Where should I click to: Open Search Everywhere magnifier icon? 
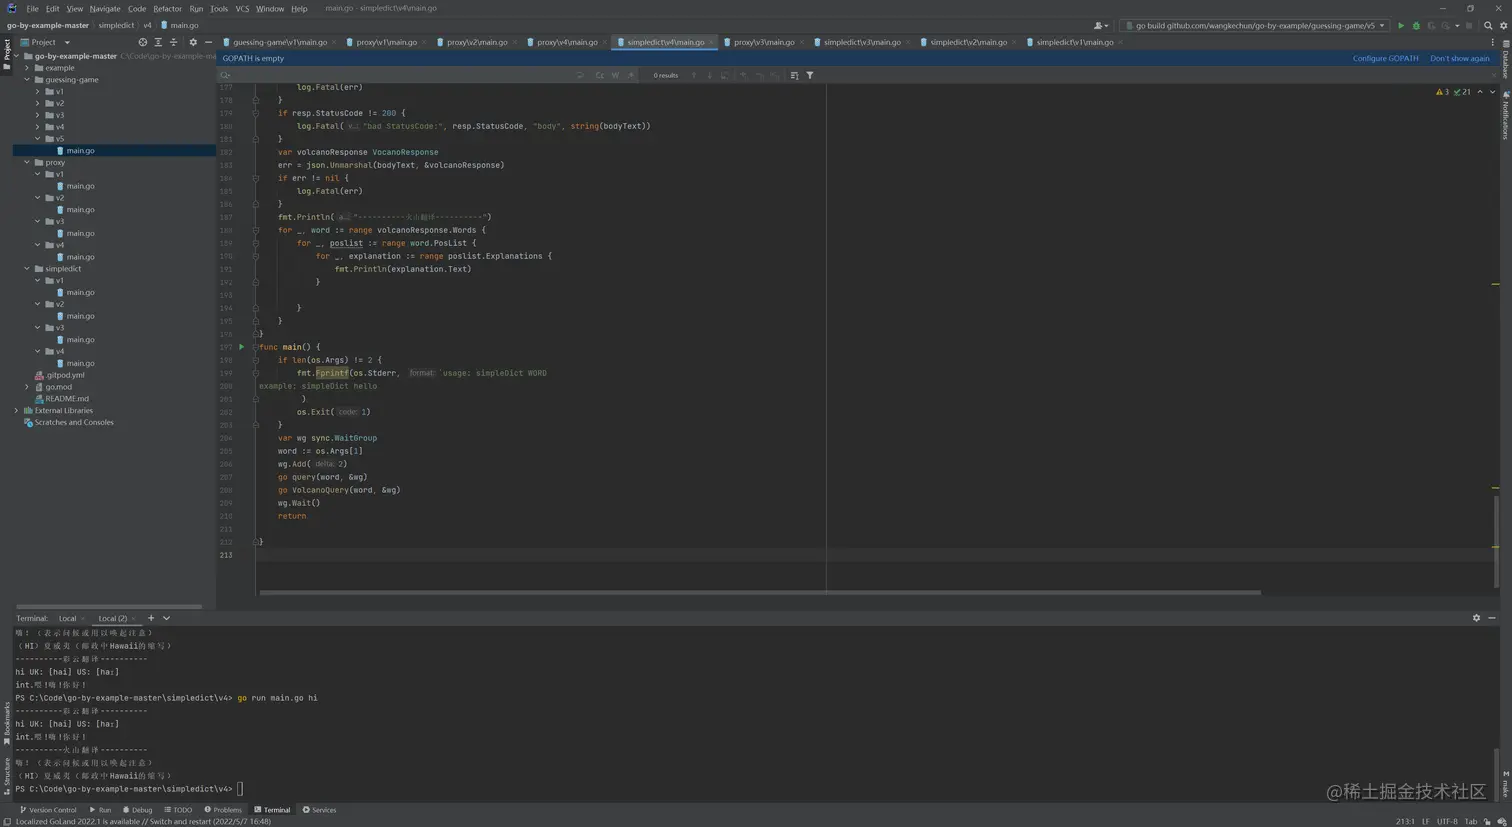[x=1488, y=26]
